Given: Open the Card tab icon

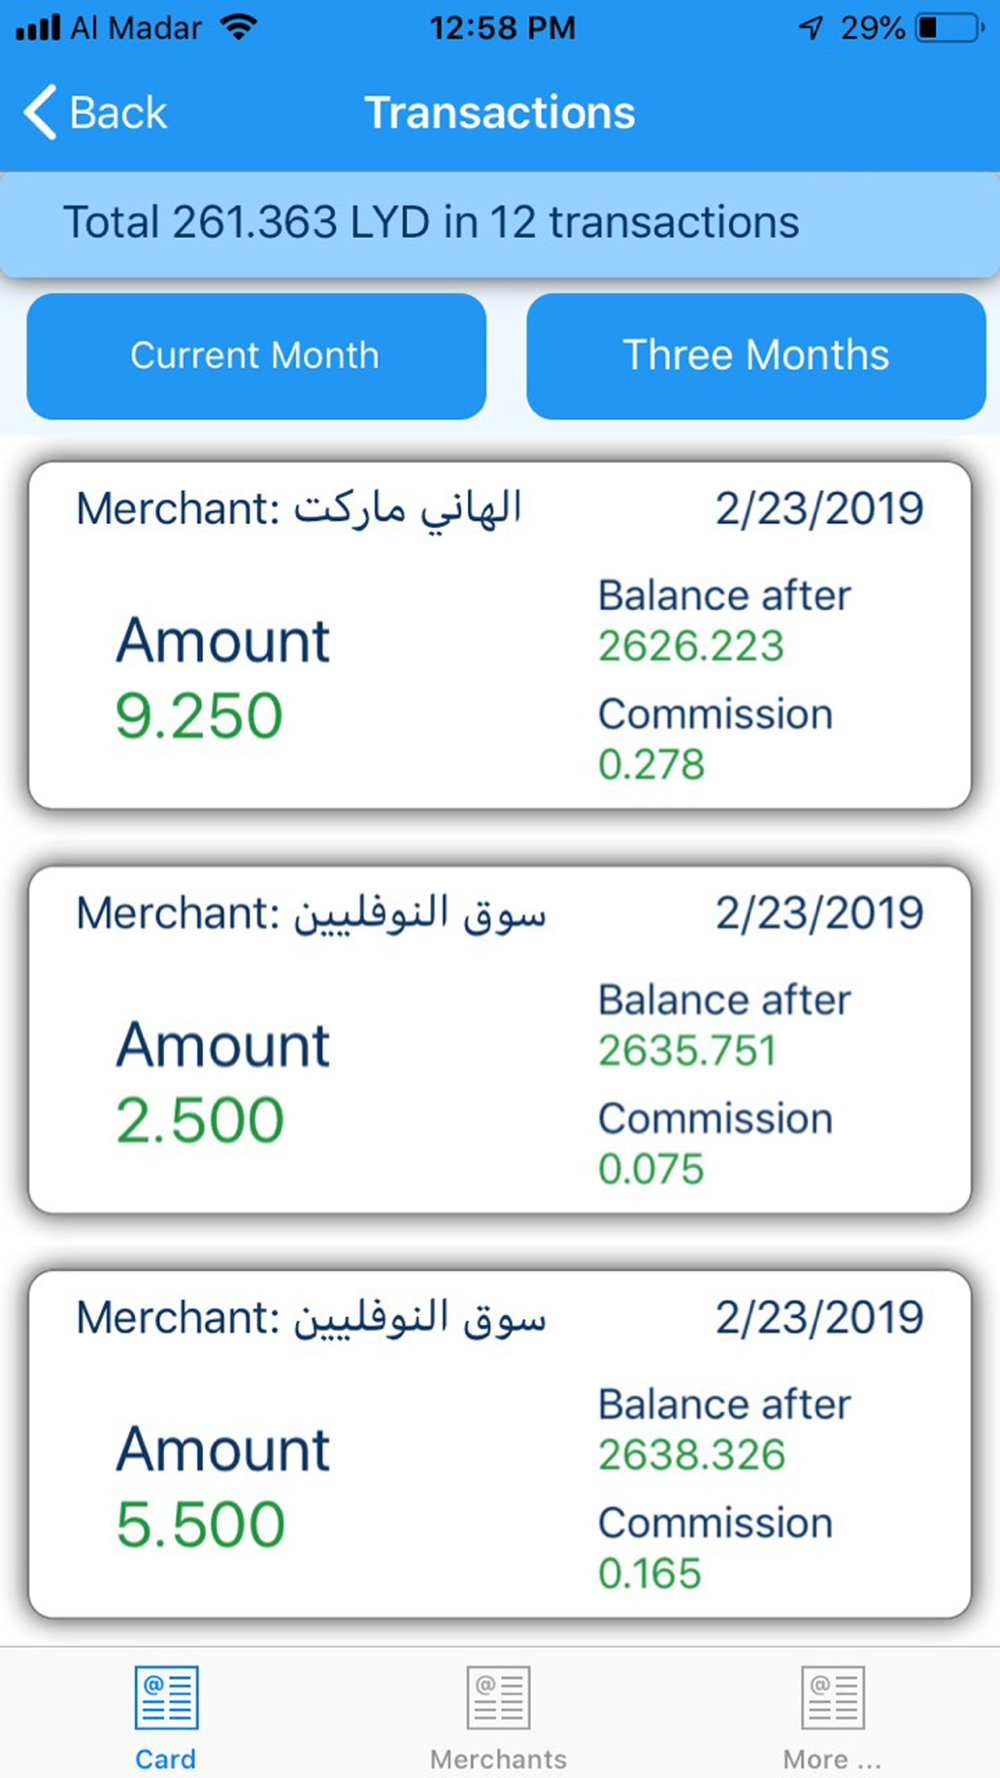Looking at the screenshot, I should (x=166, y=1696).
